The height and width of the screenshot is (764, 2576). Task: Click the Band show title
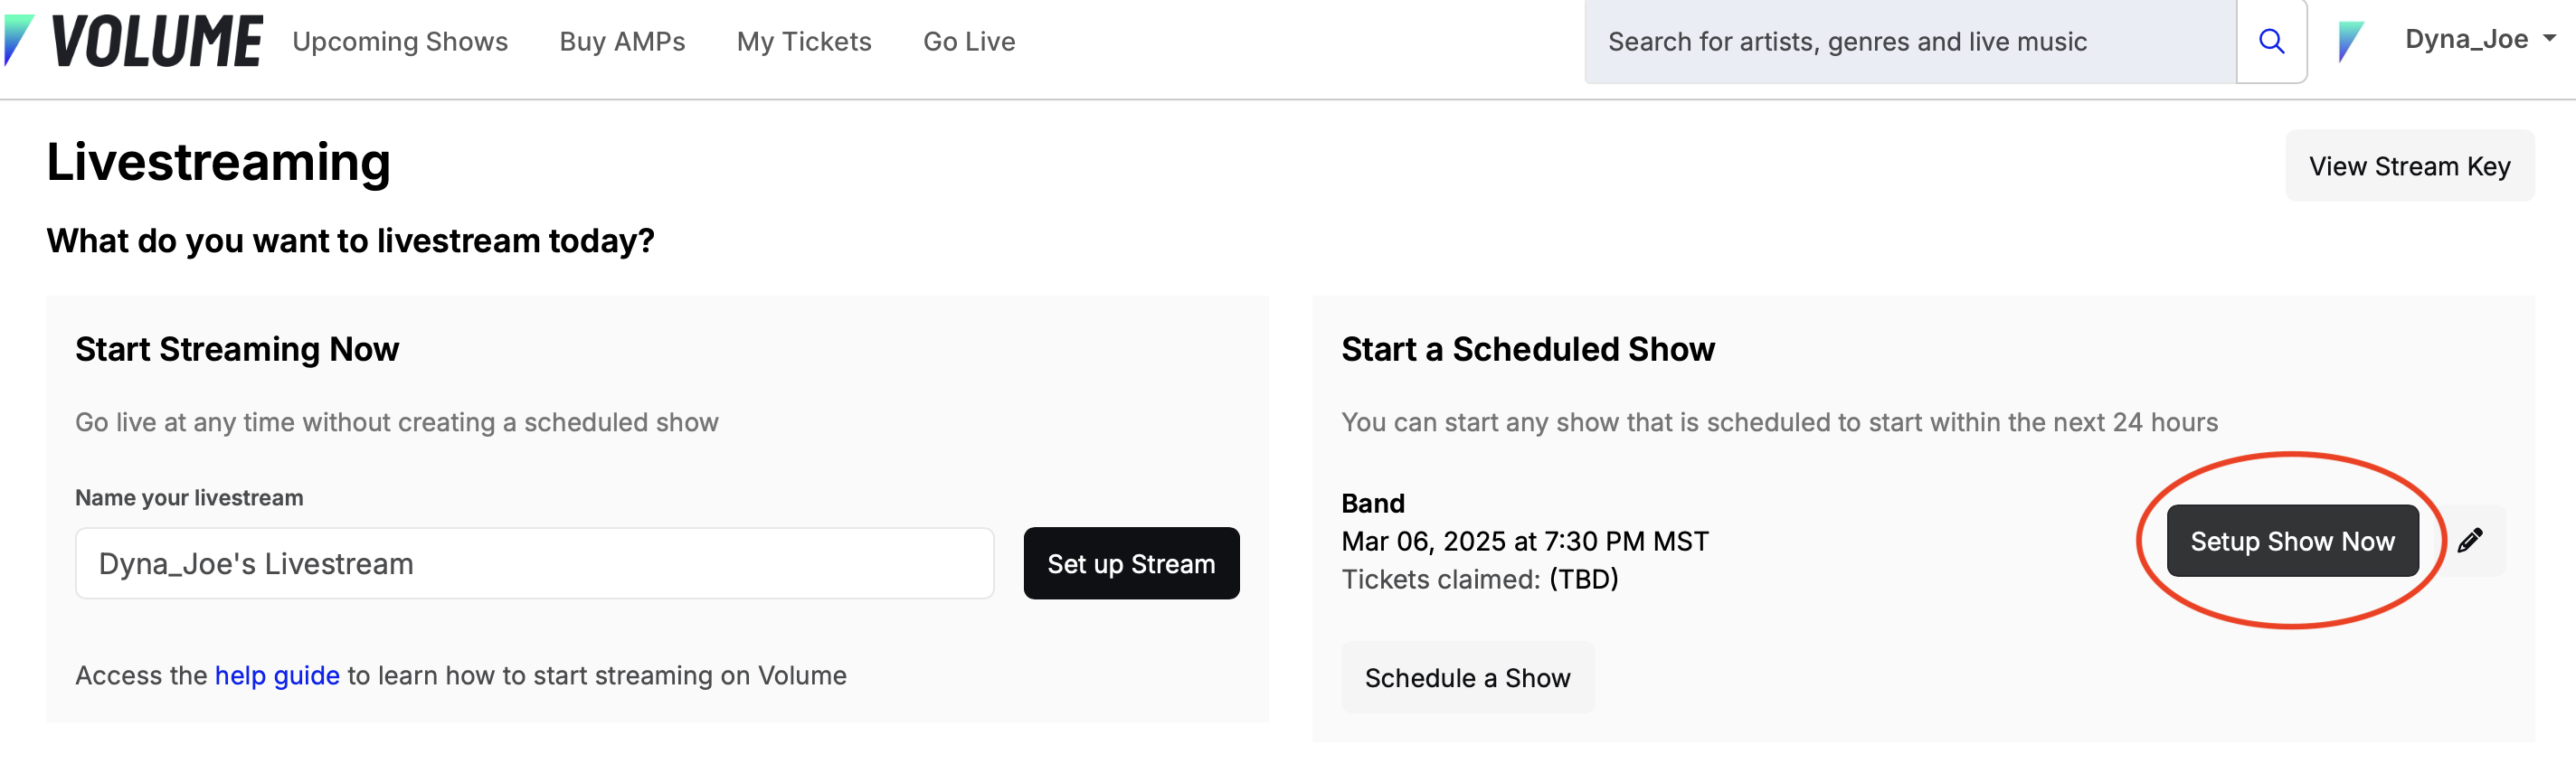coord(1372,503)
